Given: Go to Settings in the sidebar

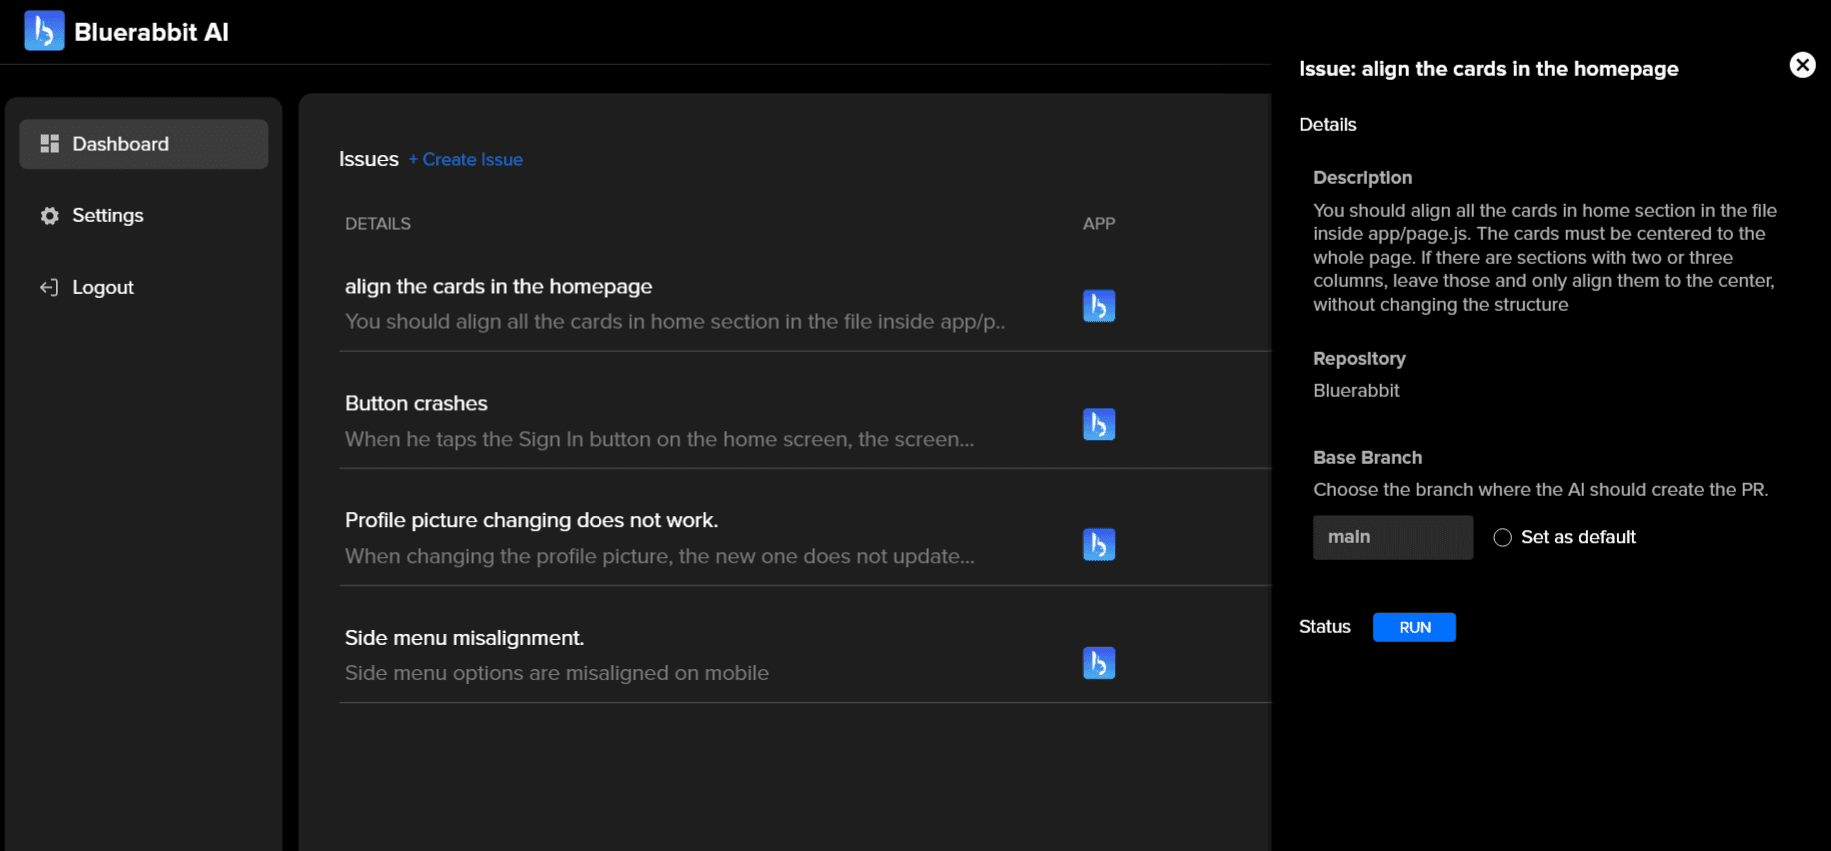Looking at the screenshot, I should (x=107, y=216).
